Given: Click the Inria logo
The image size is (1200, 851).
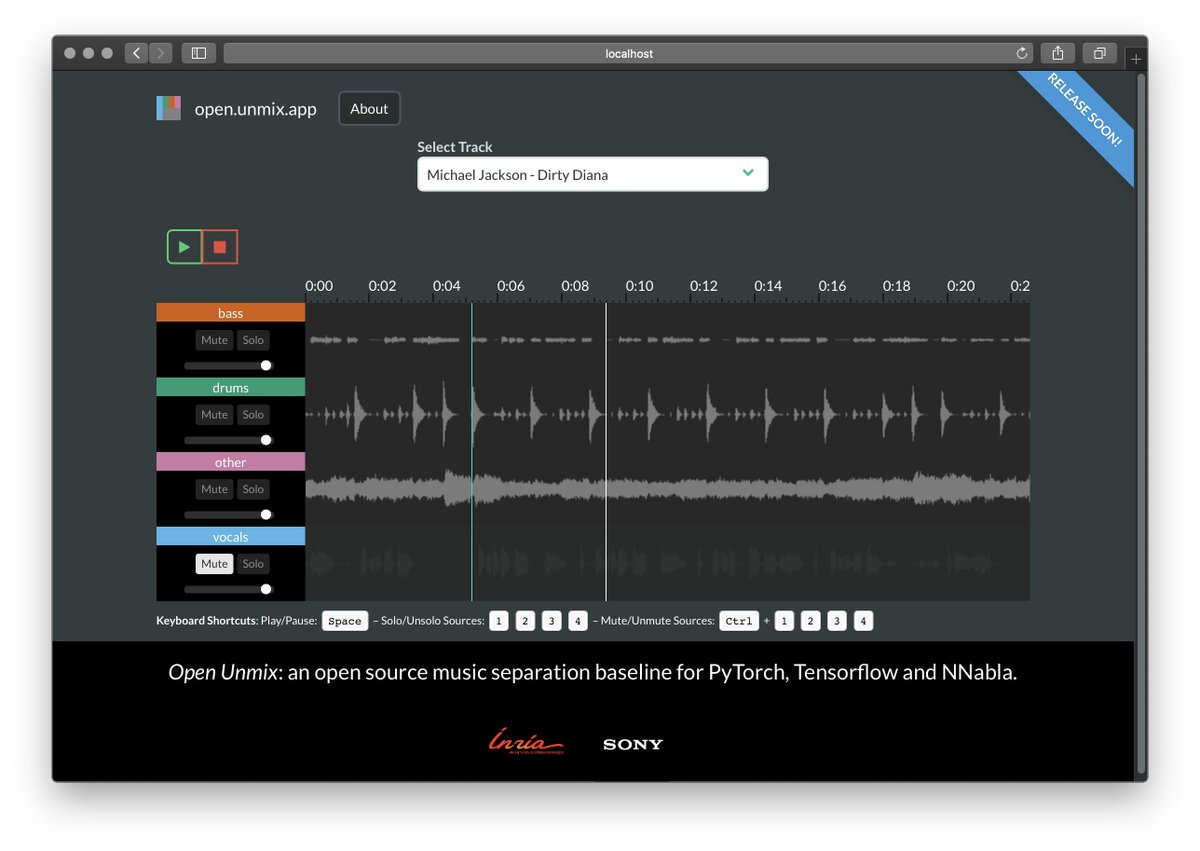Looking at the screenshot, I should click(526, 742).
